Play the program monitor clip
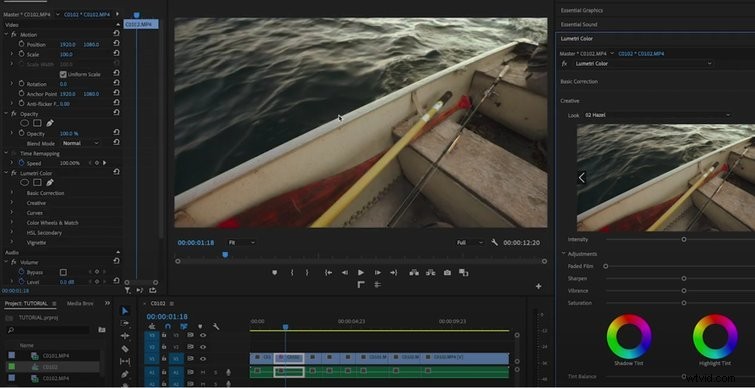The width and height of the screenshot is (755, 388). click(361, 272)
